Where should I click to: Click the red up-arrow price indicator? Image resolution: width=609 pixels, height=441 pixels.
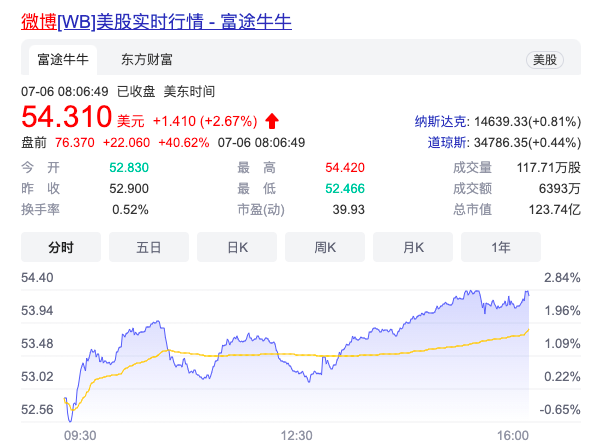click(x=272, y=121)
